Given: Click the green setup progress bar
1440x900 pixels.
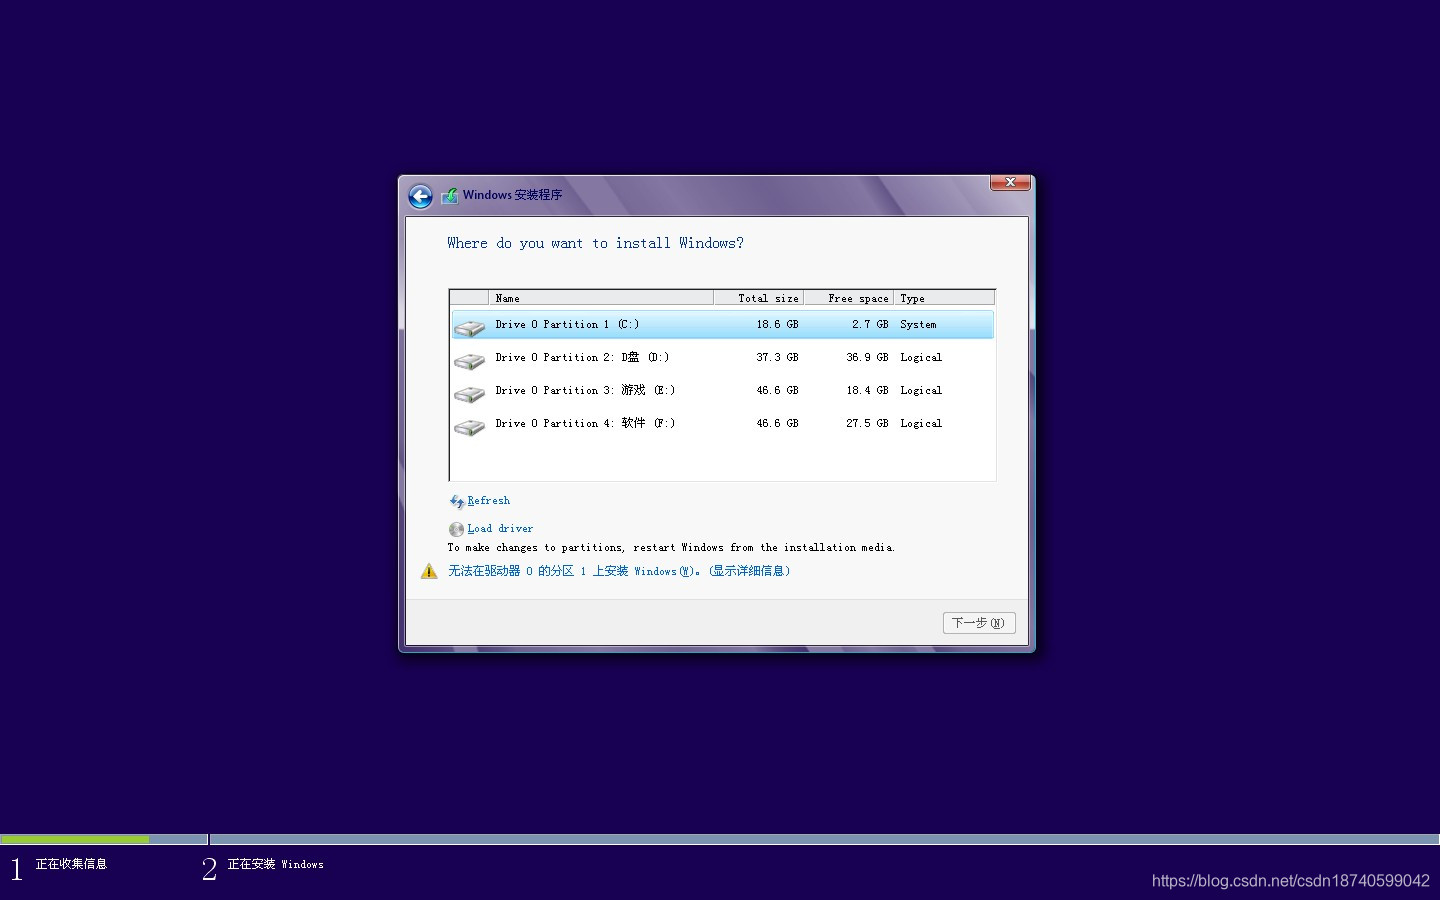Looking at the screenshot, I should click(75, 839).
